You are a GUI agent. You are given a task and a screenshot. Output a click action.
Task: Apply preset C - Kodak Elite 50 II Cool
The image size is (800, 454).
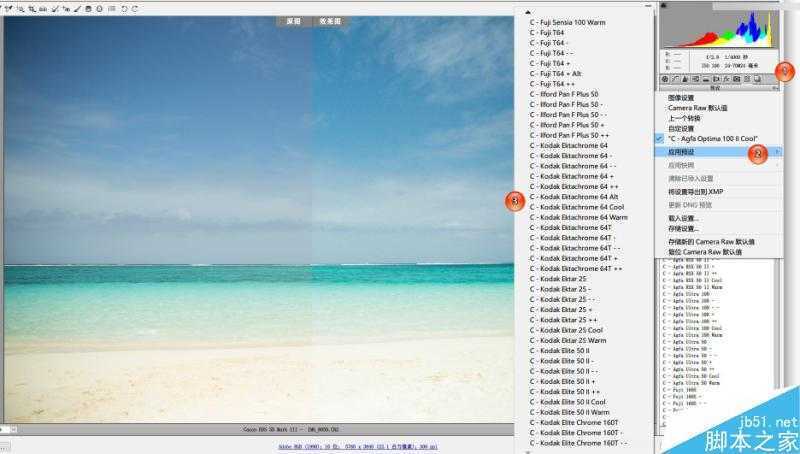(567, 402)
